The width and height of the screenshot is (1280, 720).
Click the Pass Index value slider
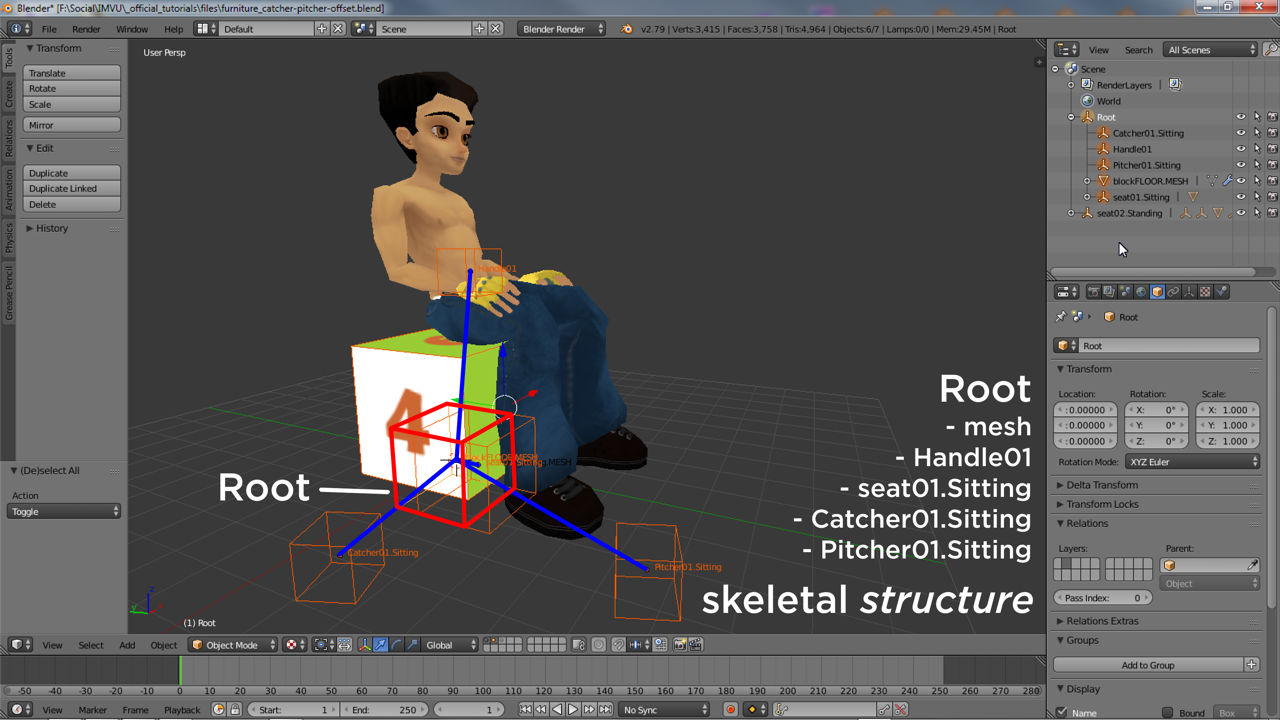[1103, 598]
